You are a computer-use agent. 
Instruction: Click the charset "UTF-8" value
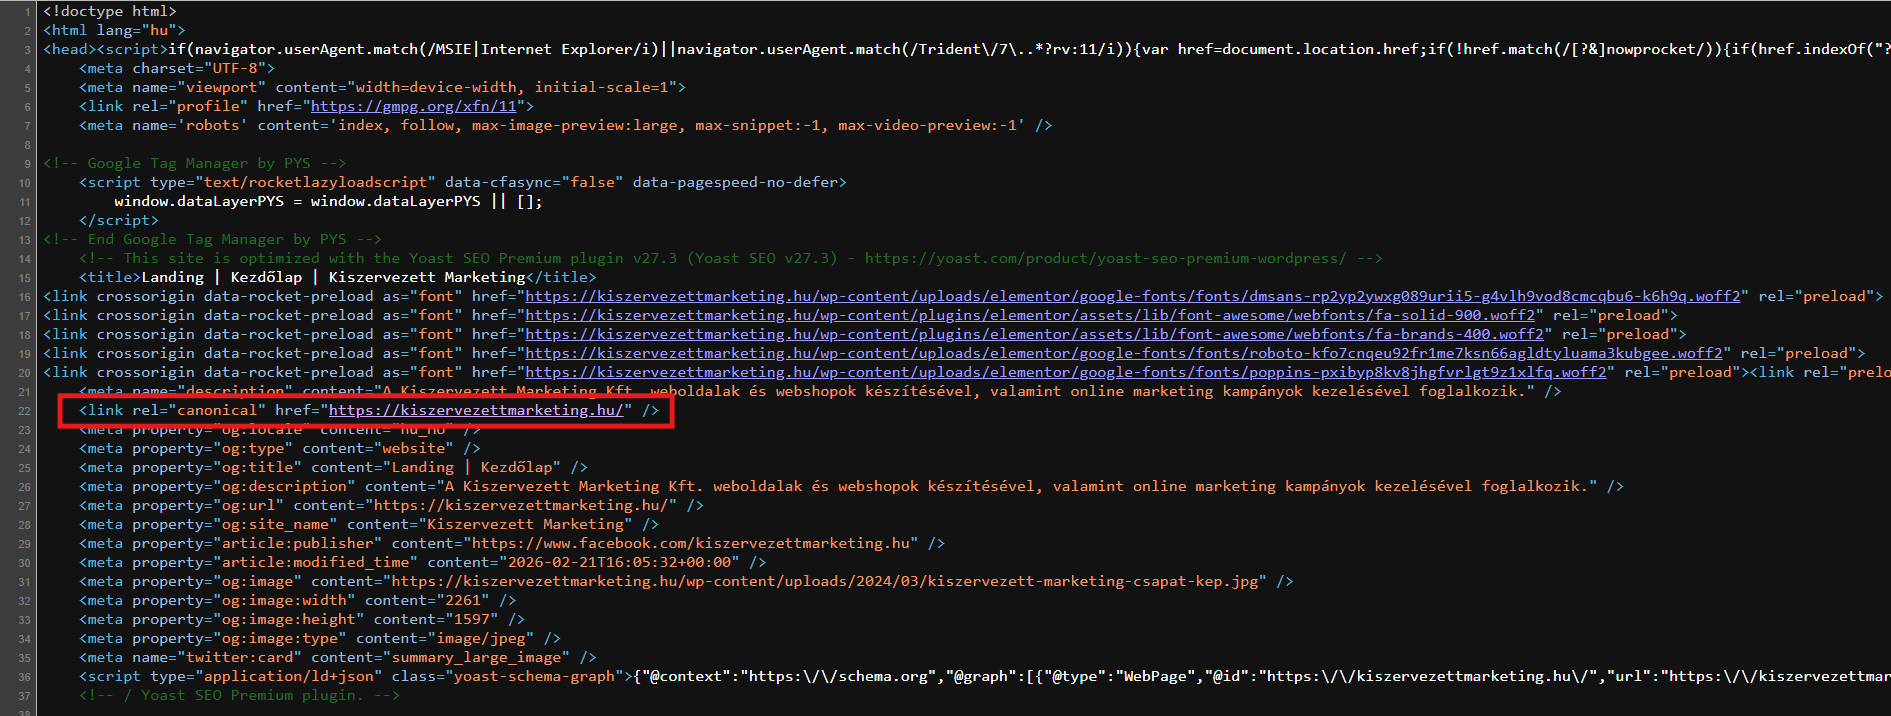pyautogui.click(x=235, y=68)
